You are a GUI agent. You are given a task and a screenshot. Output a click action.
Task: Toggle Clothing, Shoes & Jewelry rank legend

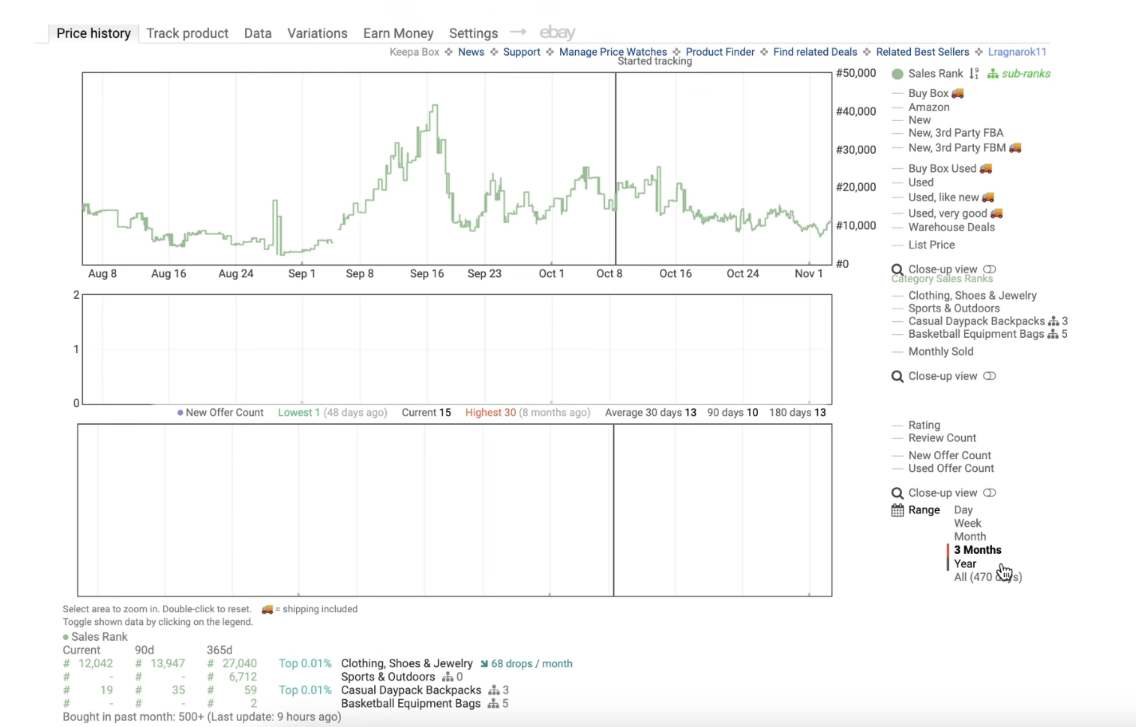click(x=972, y=296)
